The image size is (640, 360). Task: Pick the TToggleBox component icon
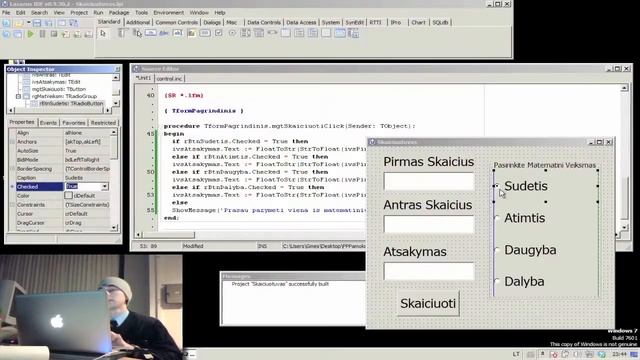[205, 33]
